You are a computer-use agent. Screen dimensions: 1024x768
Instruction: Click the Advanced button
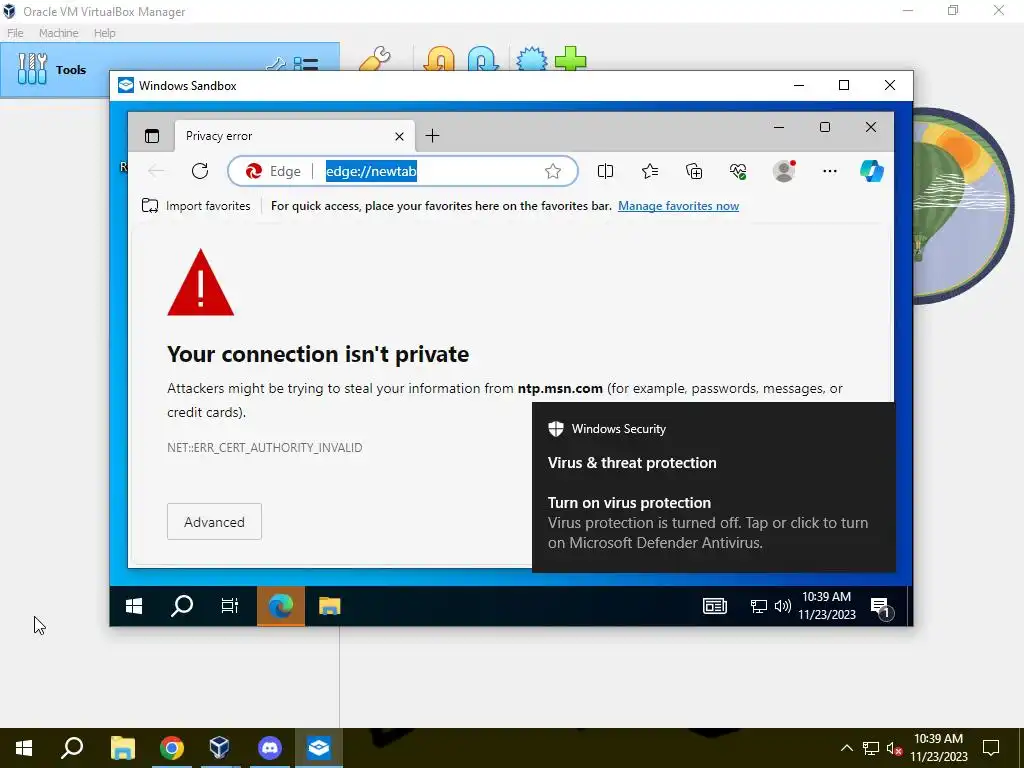214,522
